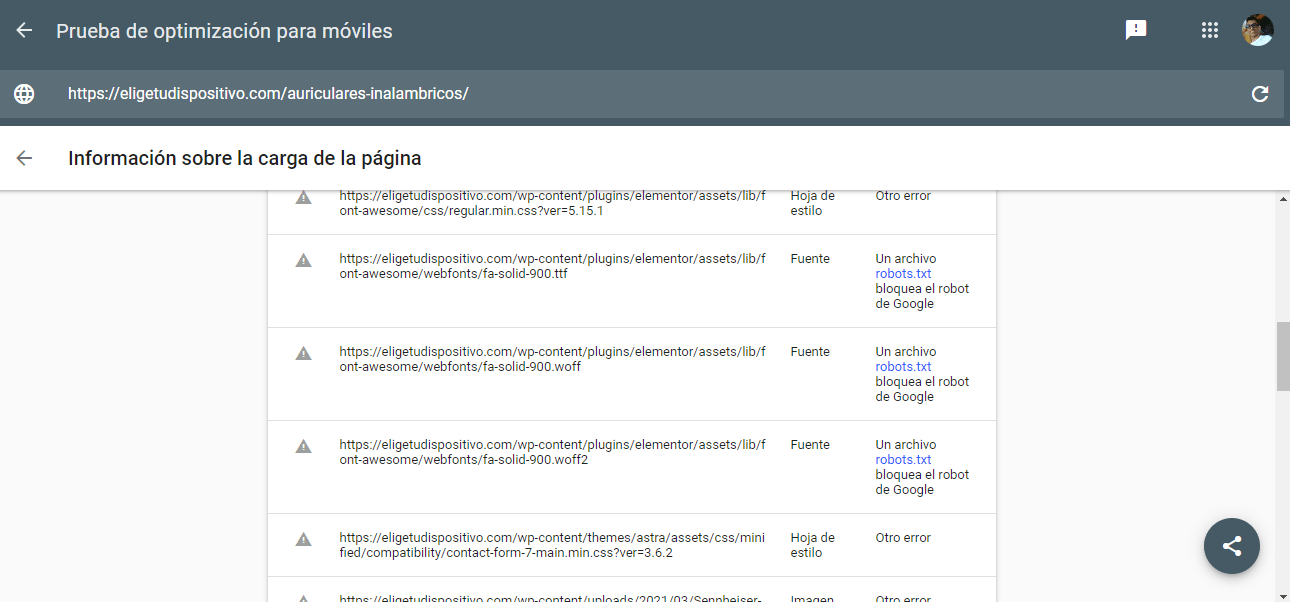1290x602 pixels.
Task: Click 'Otro error' in regular.min.css row
Action: click(x=903, y=196)
